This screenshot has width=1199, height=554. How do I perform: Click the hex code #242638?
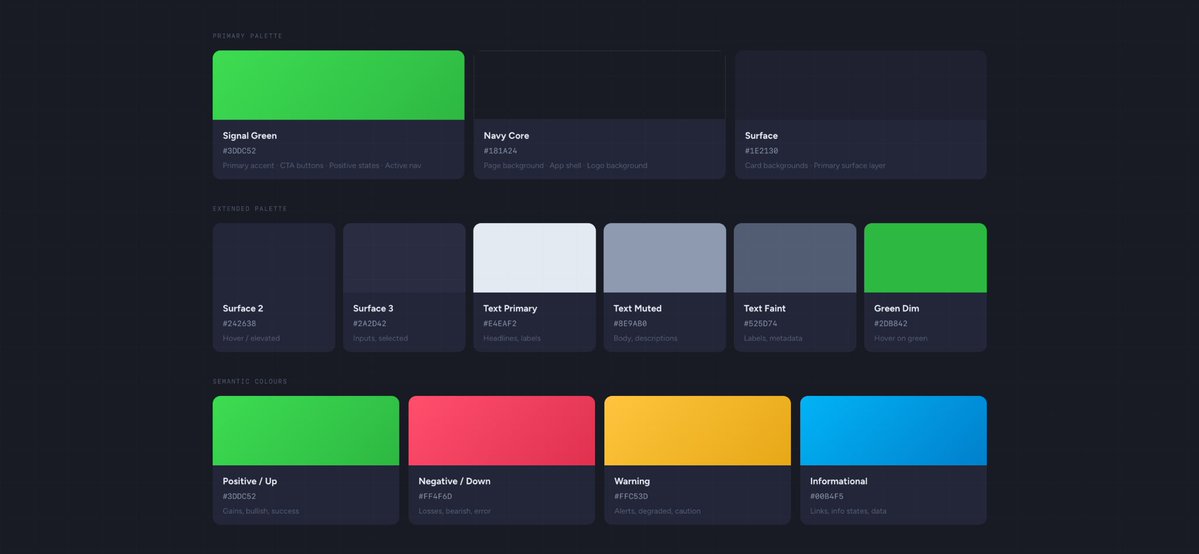point(239,324)
